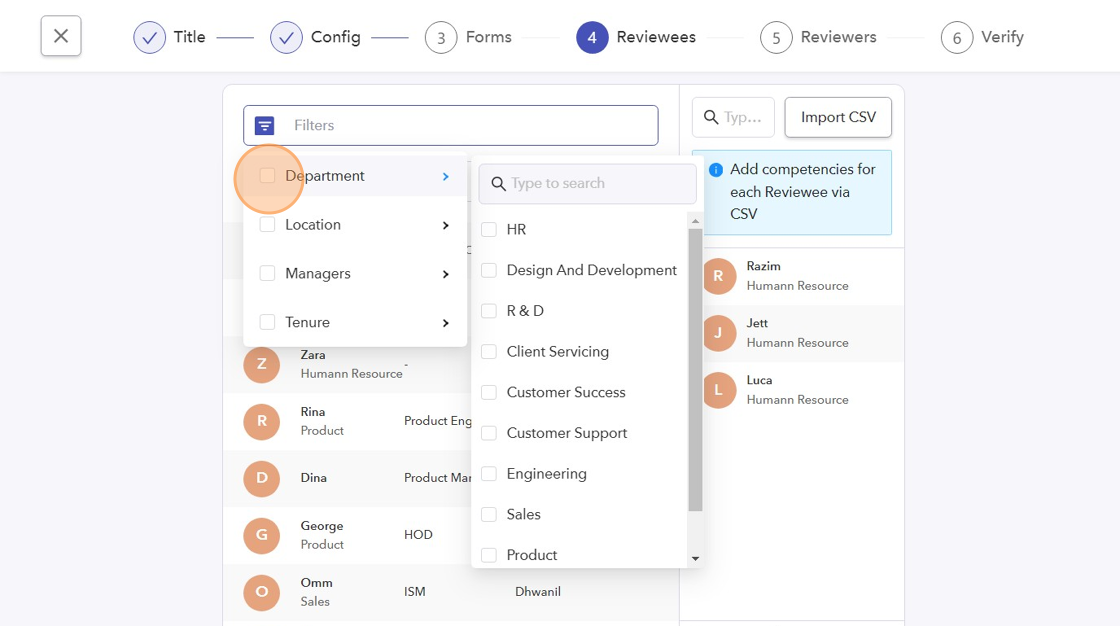Click the magnifier icon in department search

coord(498,184)
